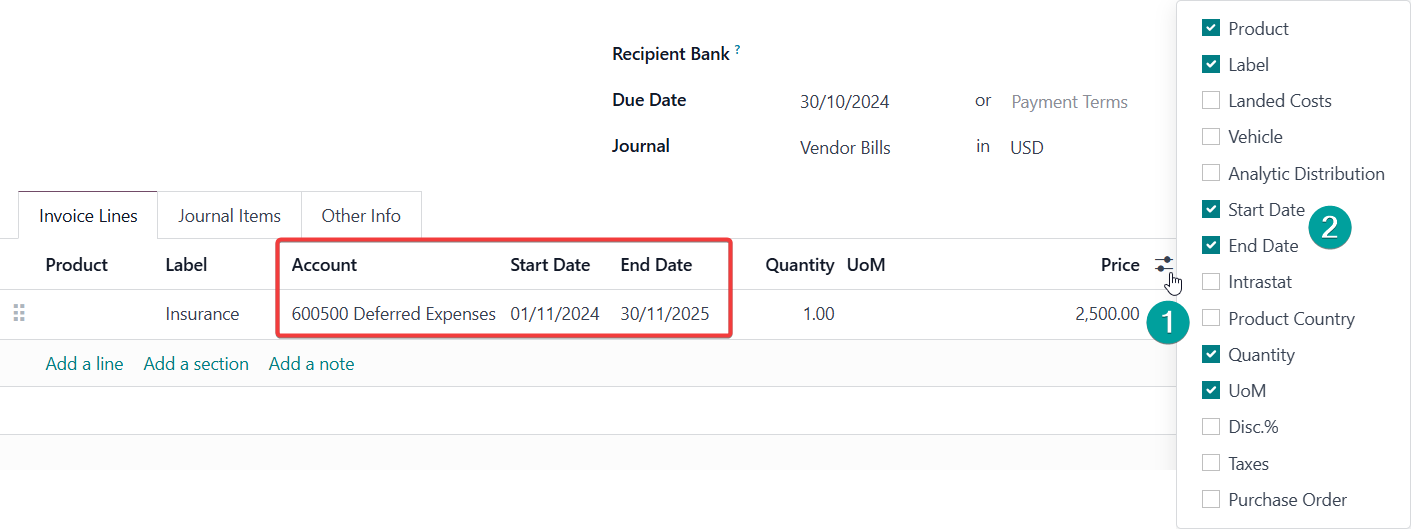Click the green annotation marker number 2
This screenshot has width=1411, height=529.
click(1331, 227)
